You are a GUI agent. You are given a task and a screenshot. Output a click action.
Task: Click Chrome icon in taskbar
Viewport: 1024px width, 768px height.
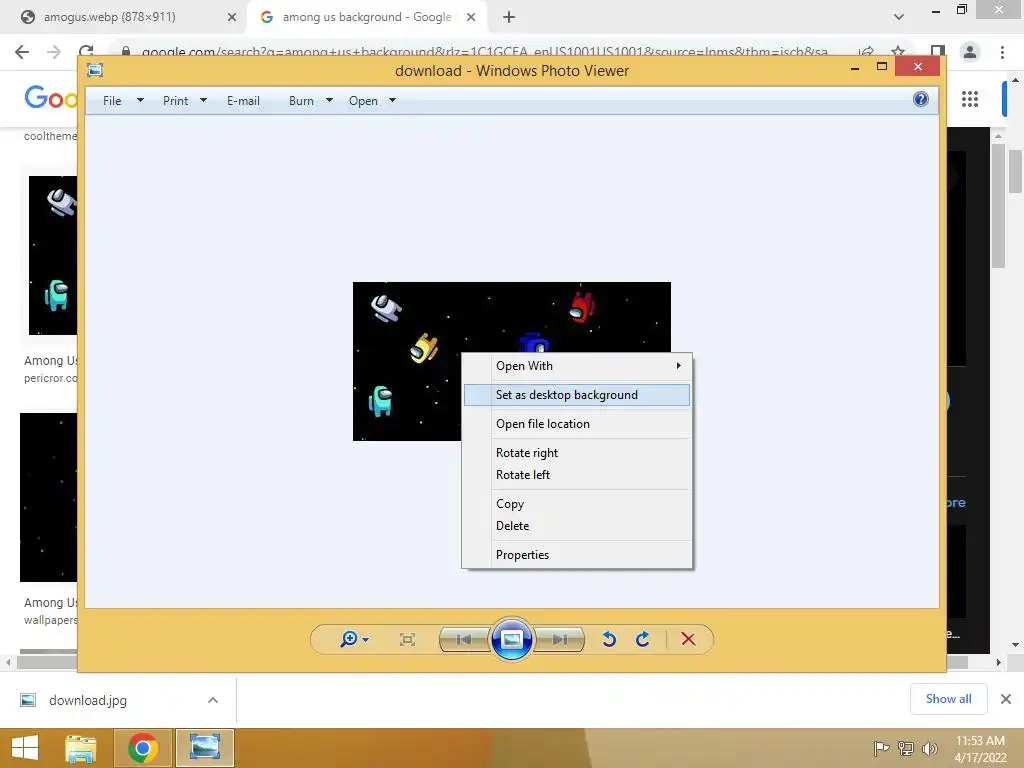tap(142, 748)
